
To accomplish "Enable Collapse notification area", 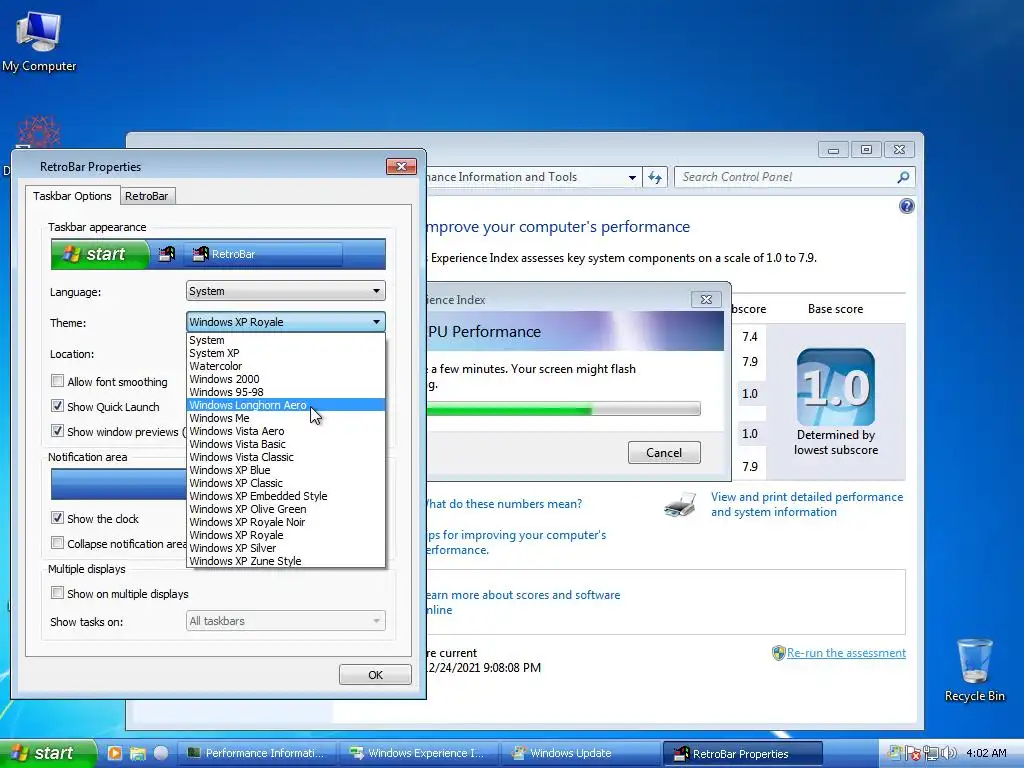I will pos(57,543).
